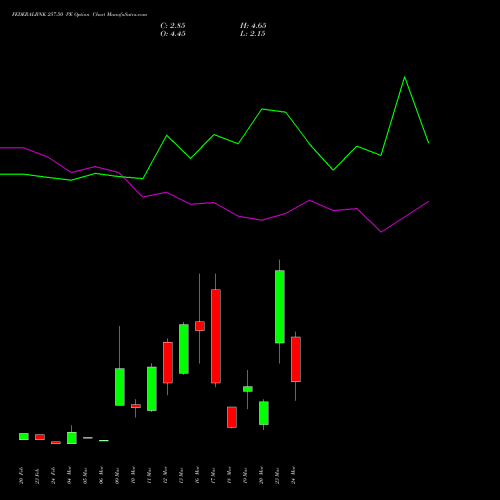Click the FEDERALBNK PE Option chart title

tap(79, 15)
